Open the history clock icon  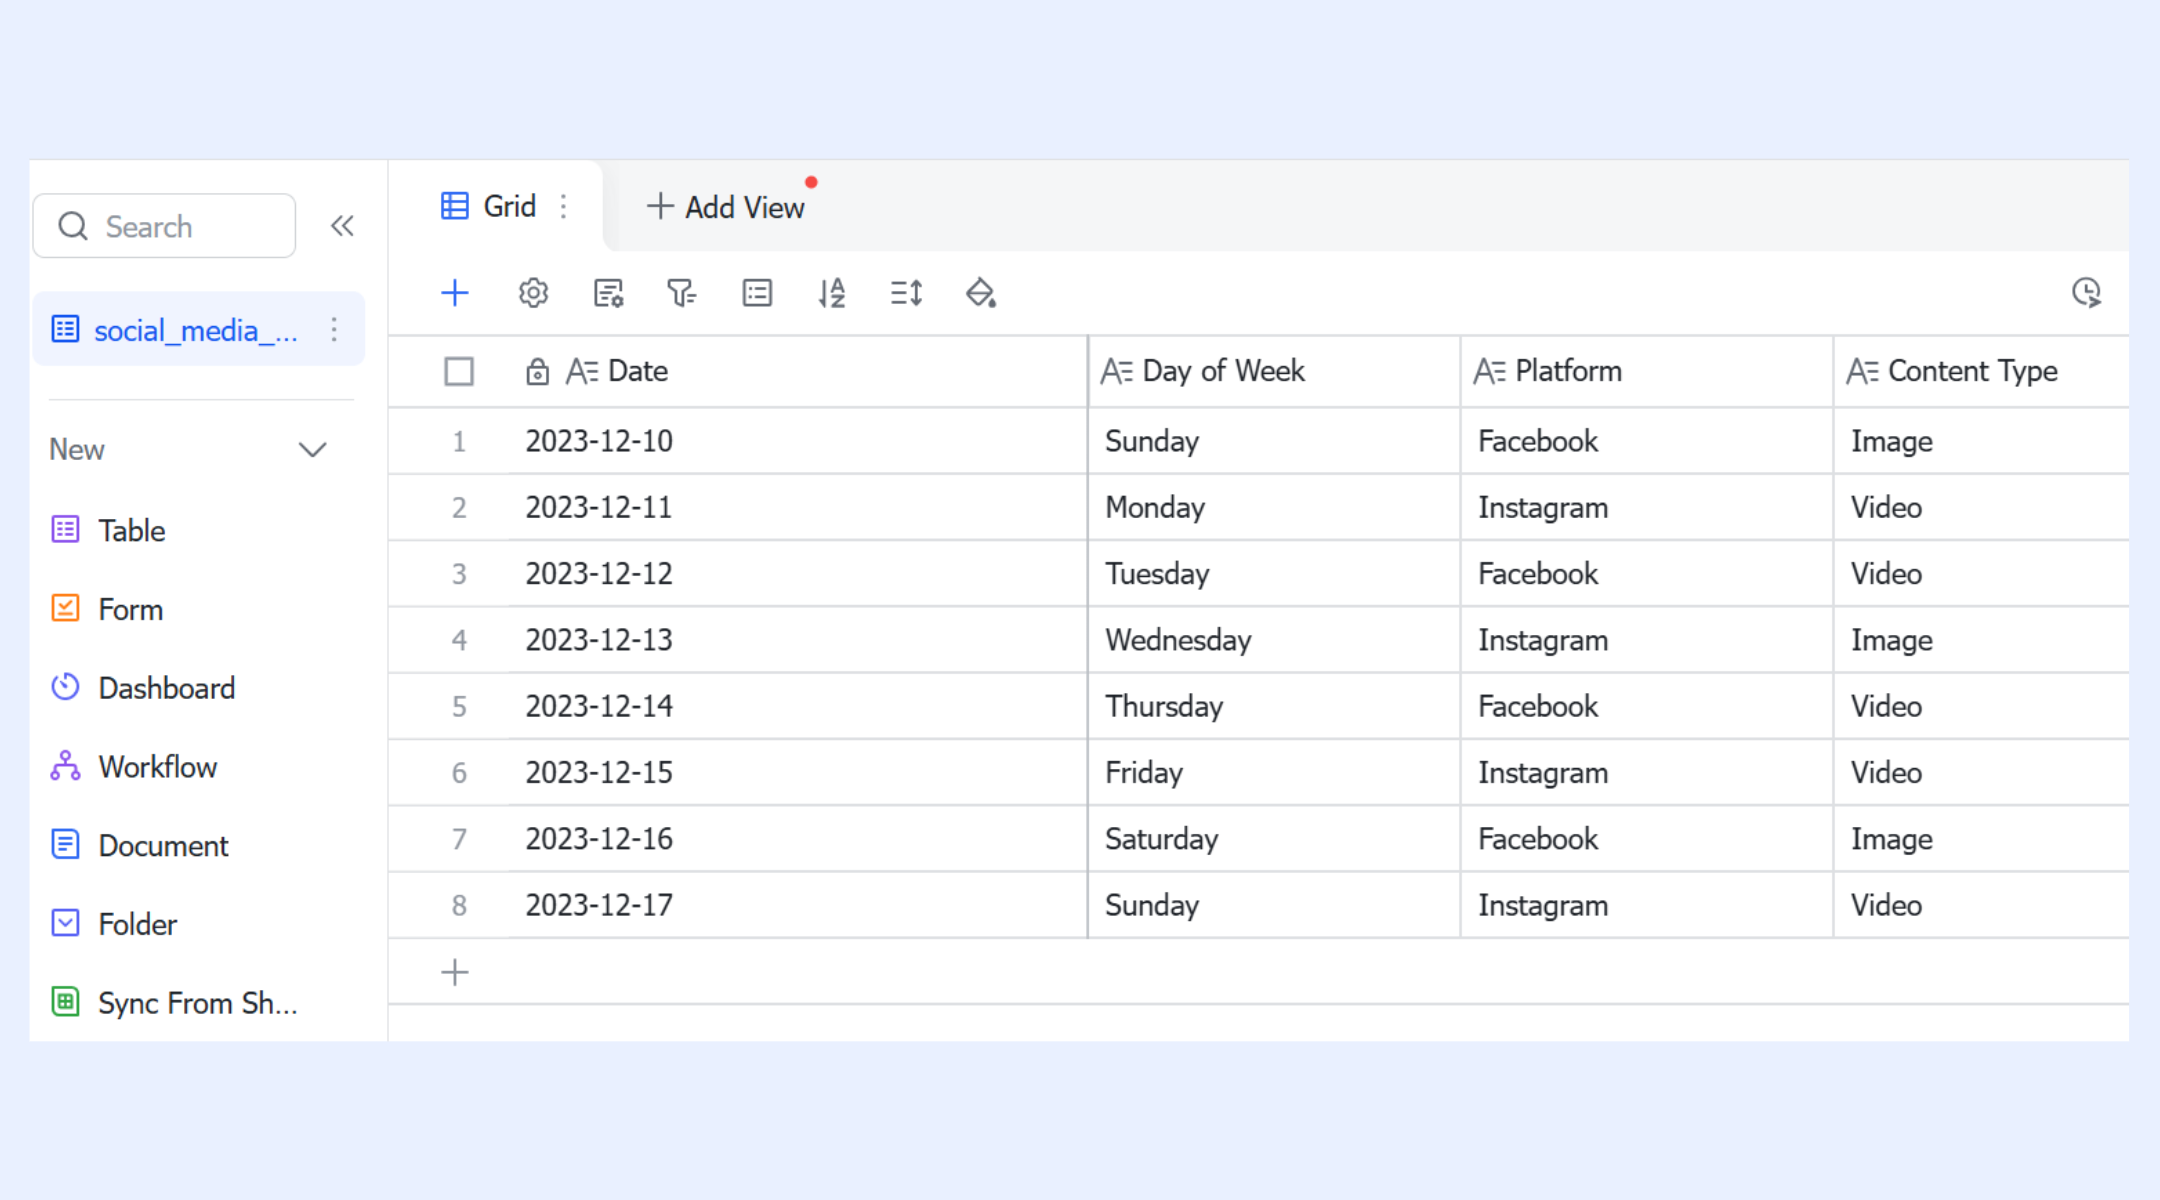[2086, 293]
